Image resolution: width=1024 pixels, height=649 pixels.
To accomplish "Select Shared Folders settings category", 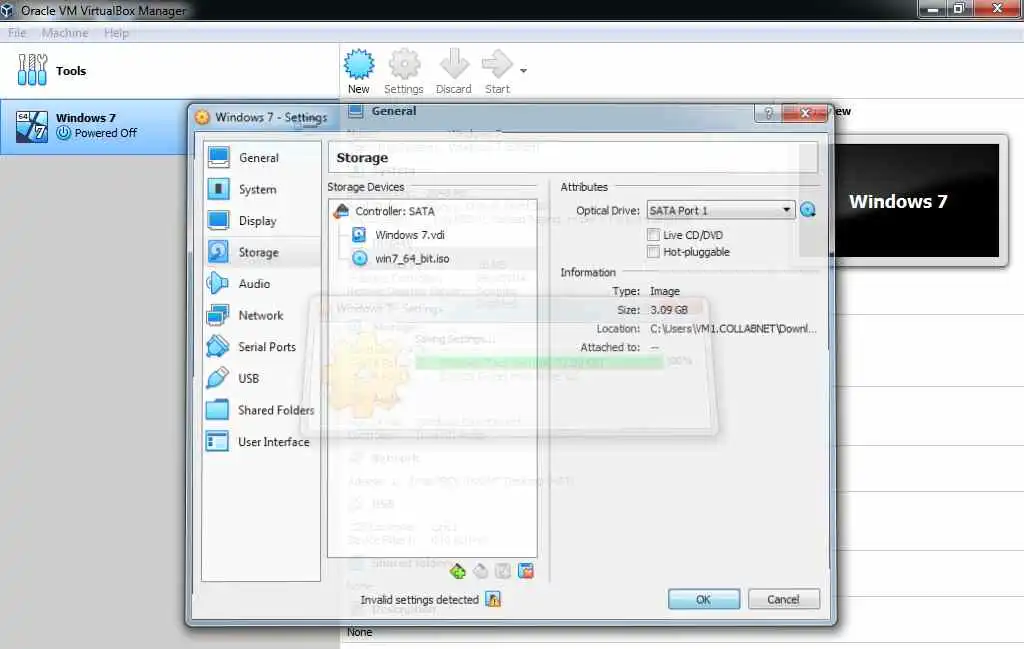I will click(261, 410).
